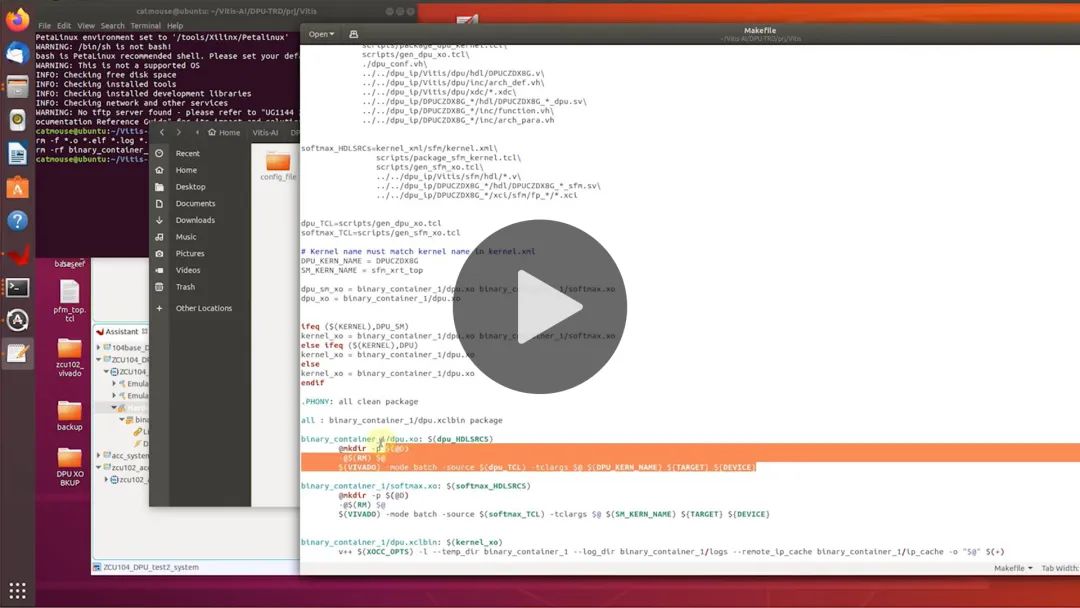Collapse the ZCU104_D top-level system node
This screenshot has width=1080, height=608.
pyautogui.click(x=98, y=359)
